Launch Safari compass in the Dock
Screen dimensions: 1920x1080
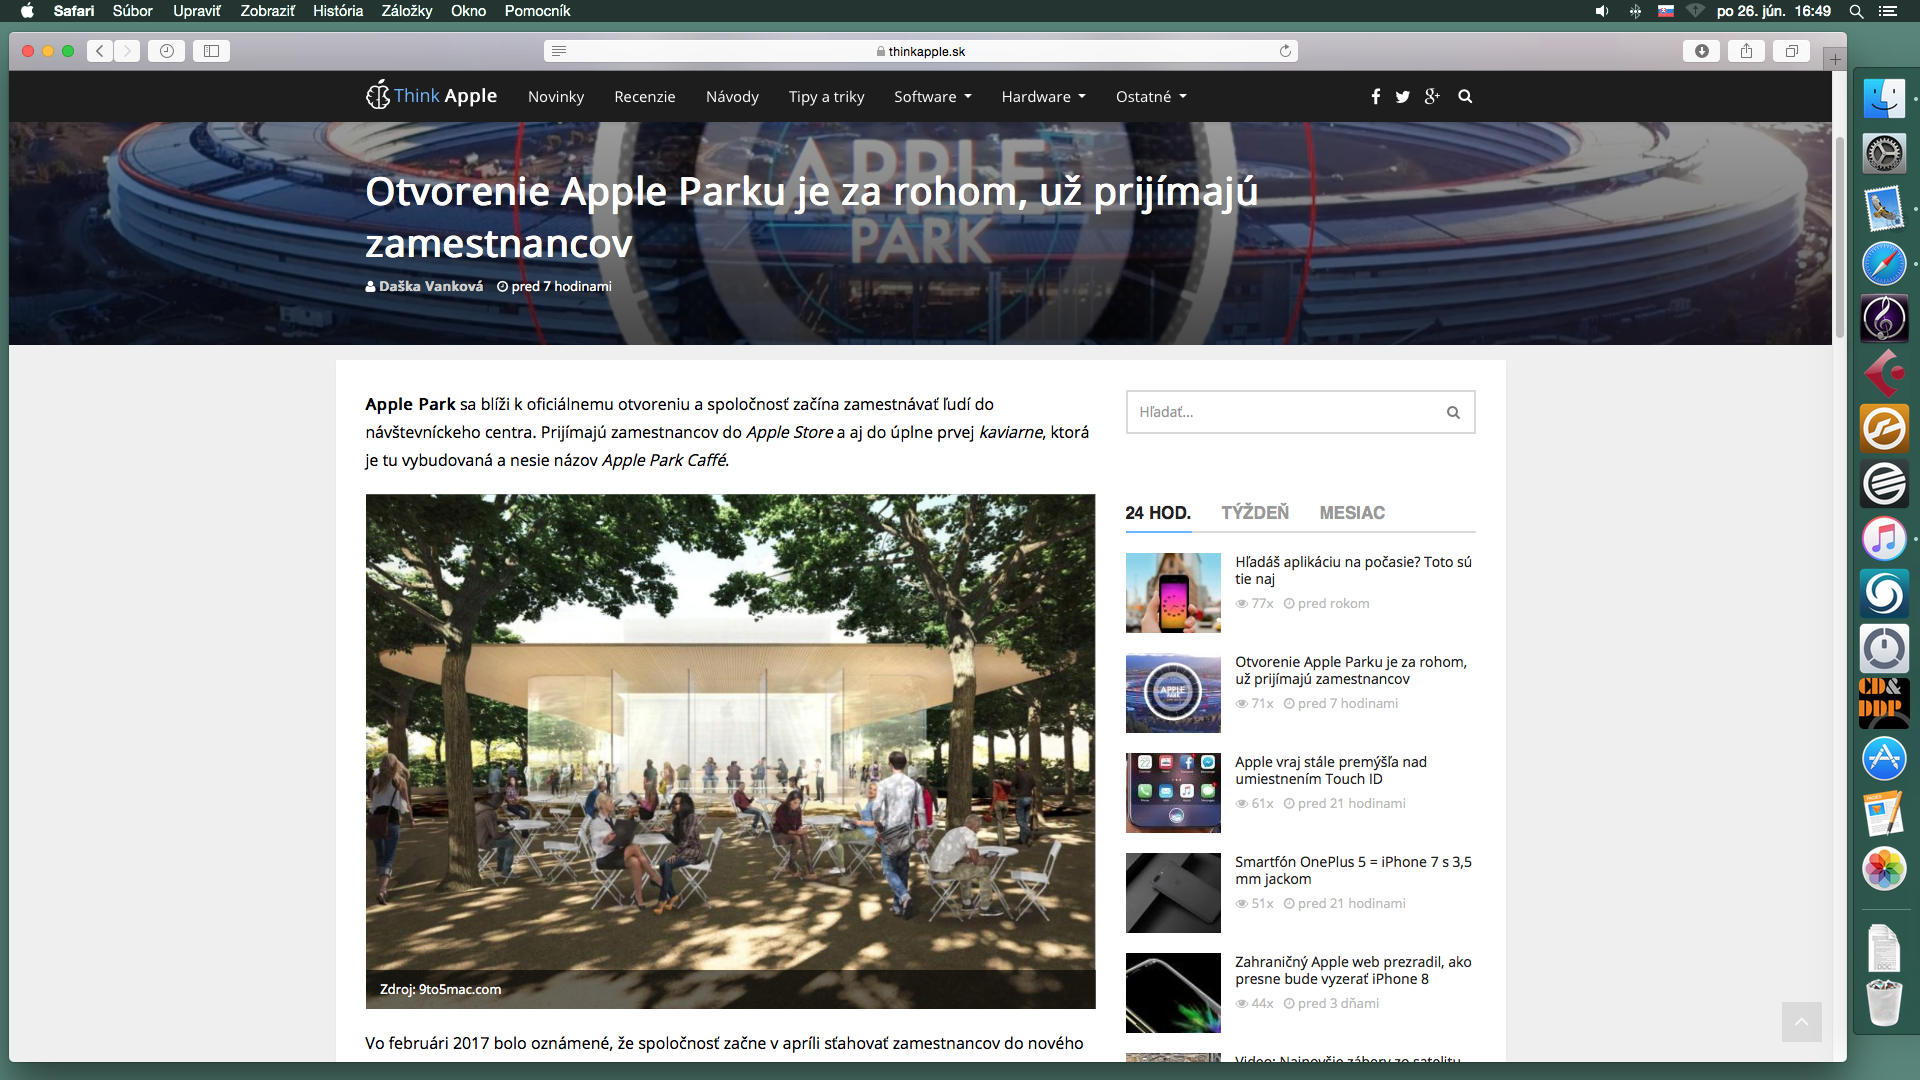(x=1884, y=264)
